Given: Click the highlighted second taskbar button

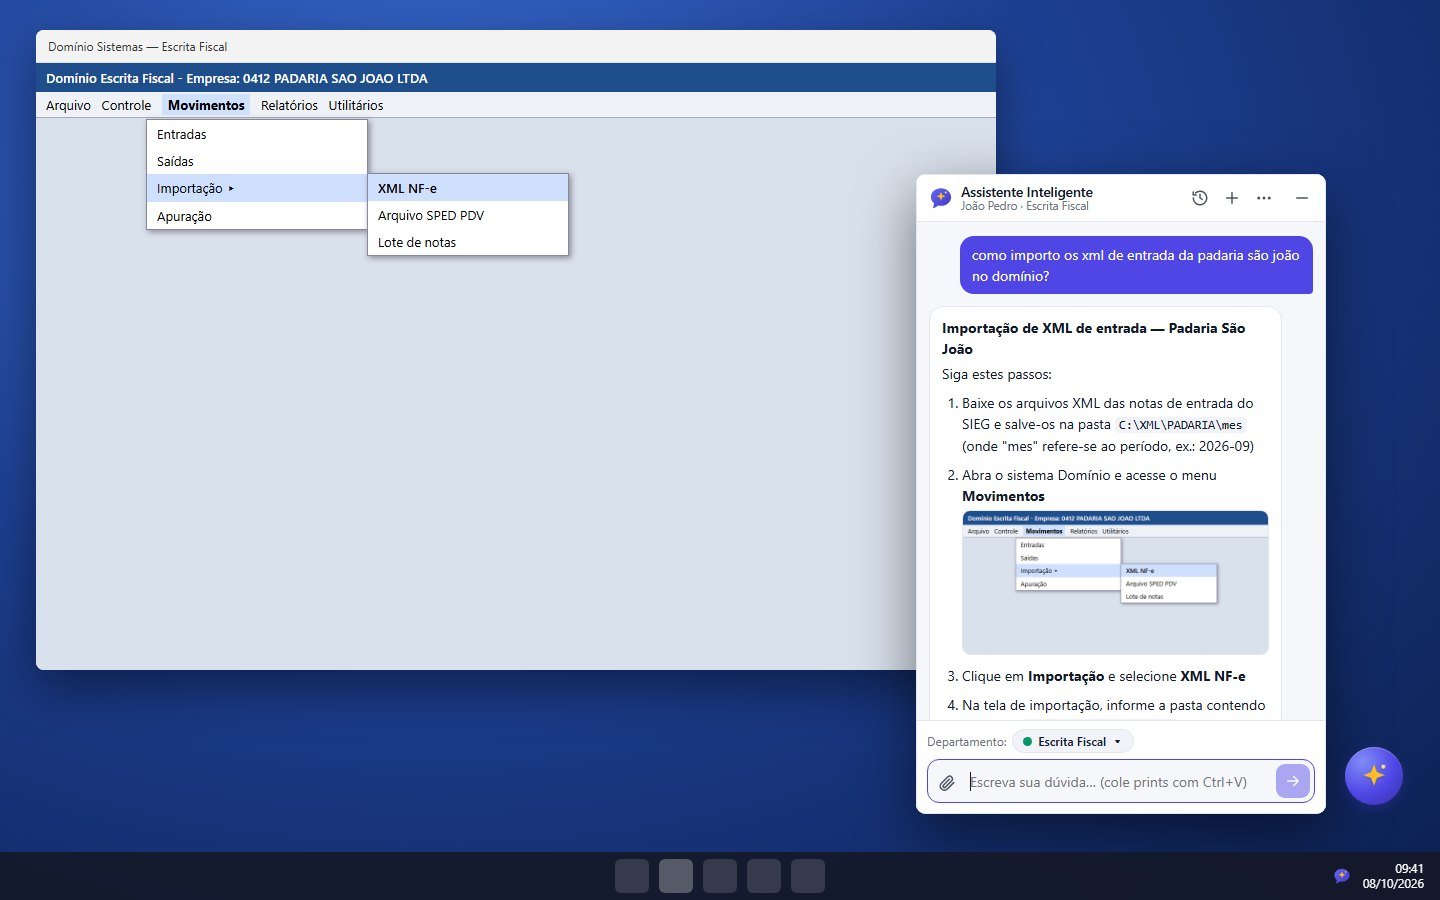Looking at the screenshot, I should [676, 876].
